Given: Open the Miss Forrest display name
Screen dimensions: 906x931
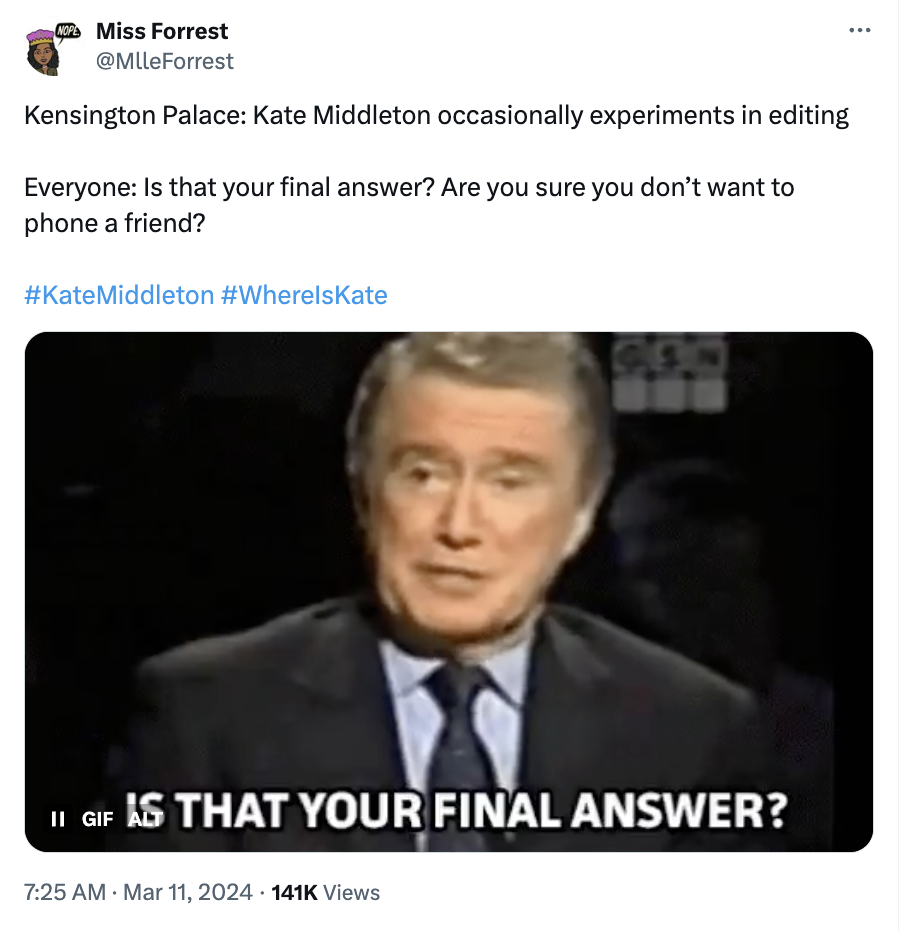Looking at the screenshot, I should click(161, 31).
